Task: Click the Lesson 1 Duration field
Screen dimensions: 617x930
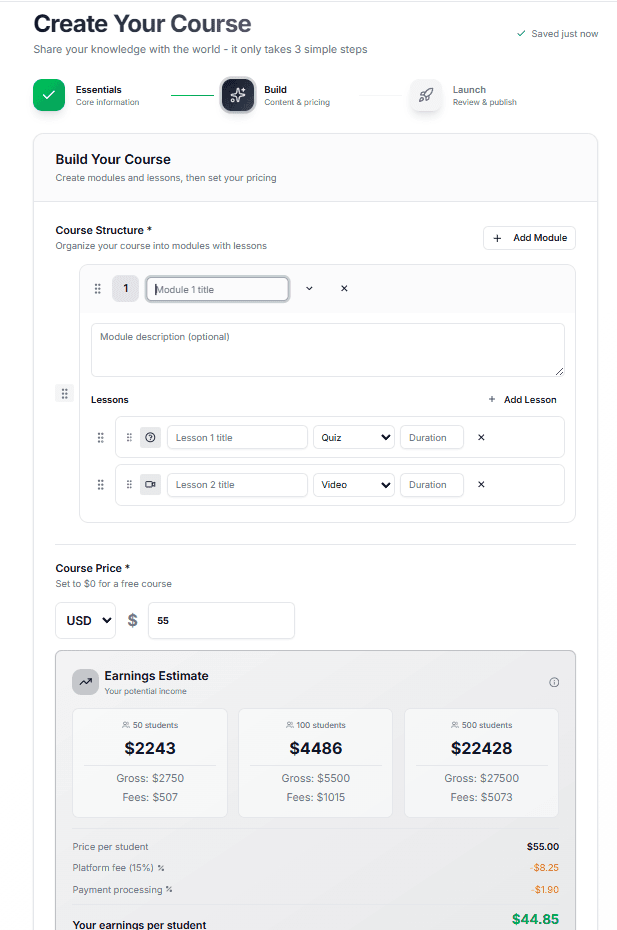Action: (431, 437)
